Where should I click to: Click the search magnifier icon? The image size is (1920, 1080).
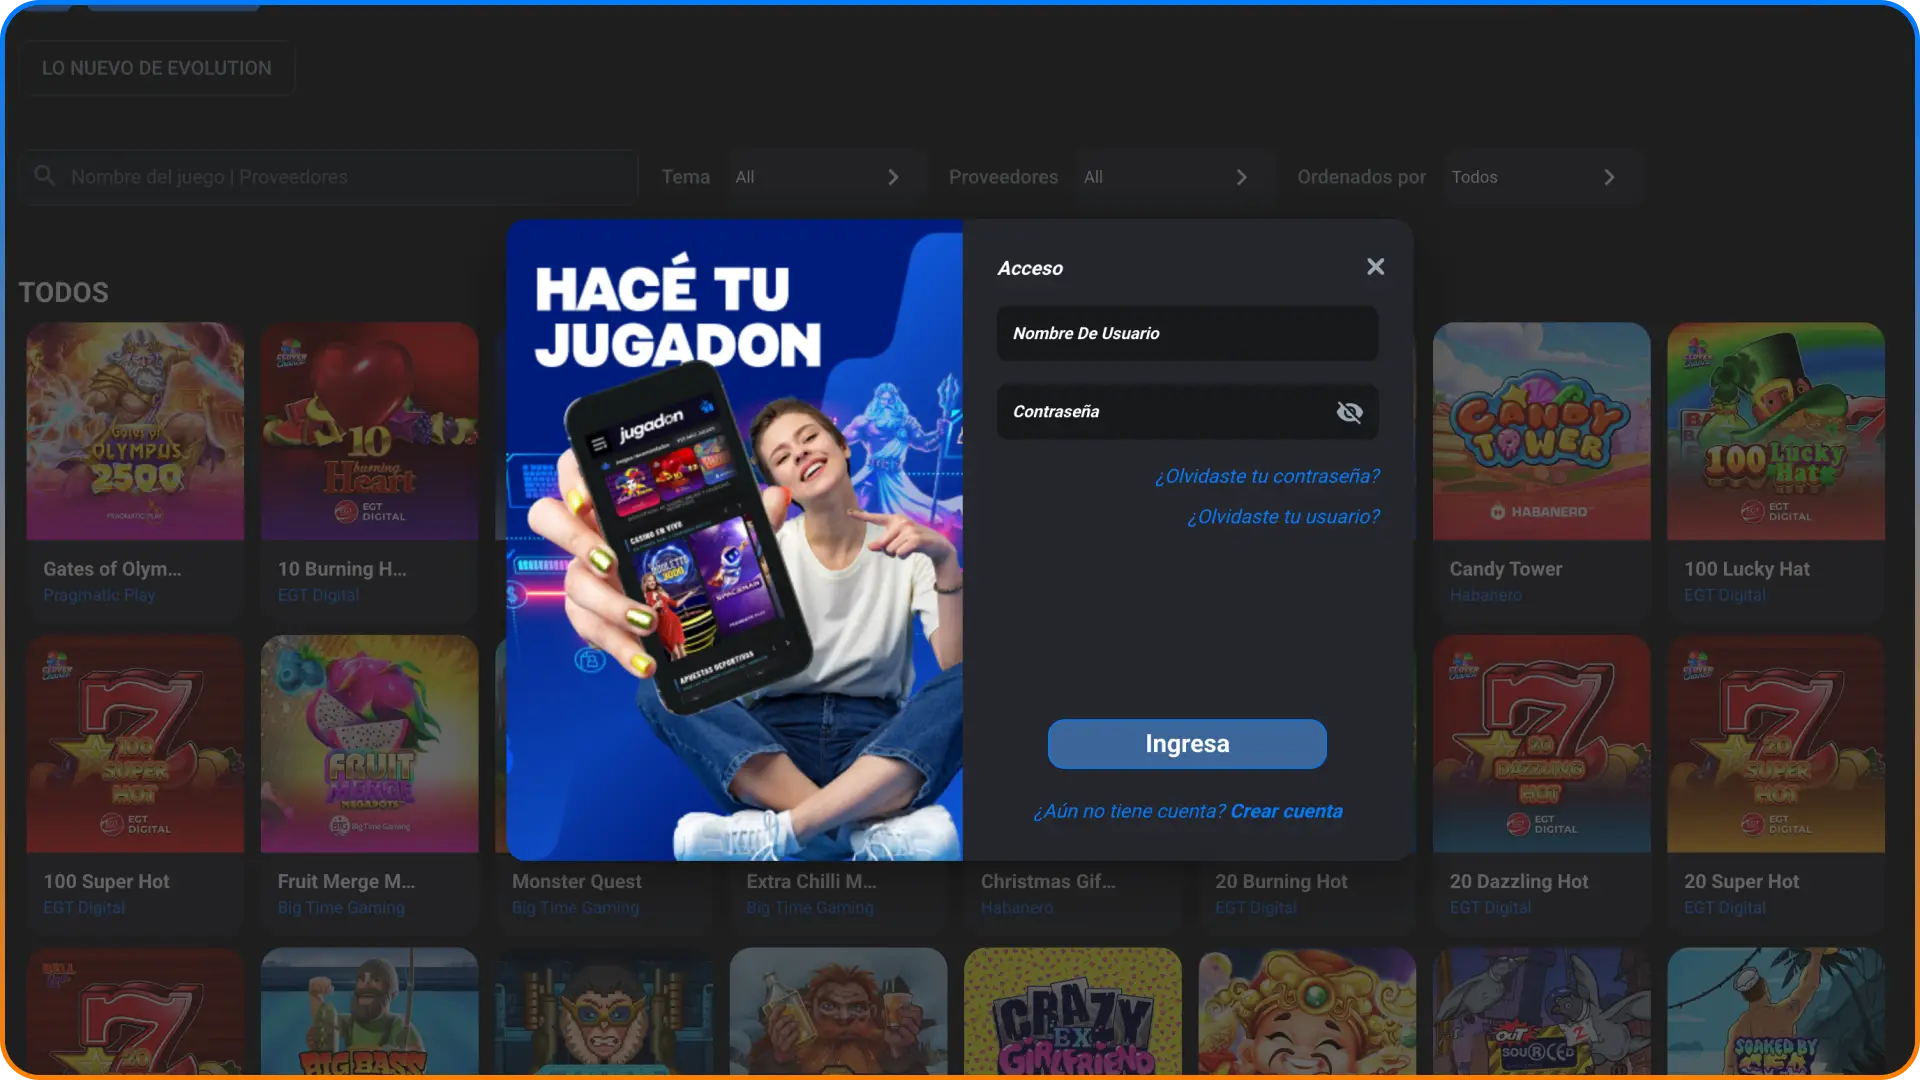click(x=44, y=176)
